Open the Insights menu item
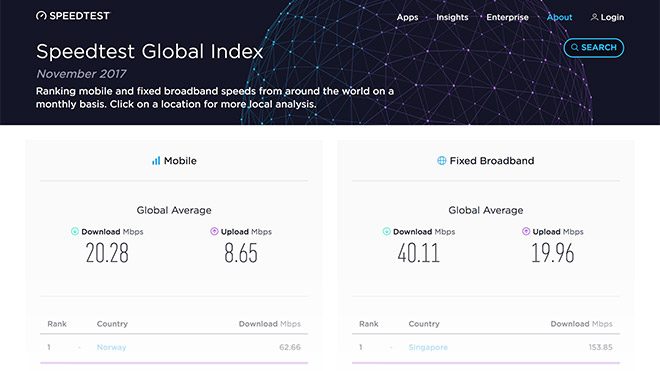The width and height of the screenshot is (660, 371). click(x=452, y=17)
